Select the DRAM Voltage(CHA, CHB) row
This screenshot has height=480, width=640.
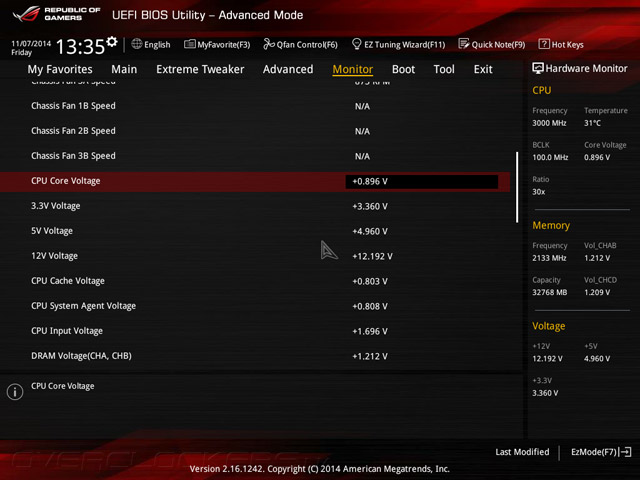click(x=255, y=356)
